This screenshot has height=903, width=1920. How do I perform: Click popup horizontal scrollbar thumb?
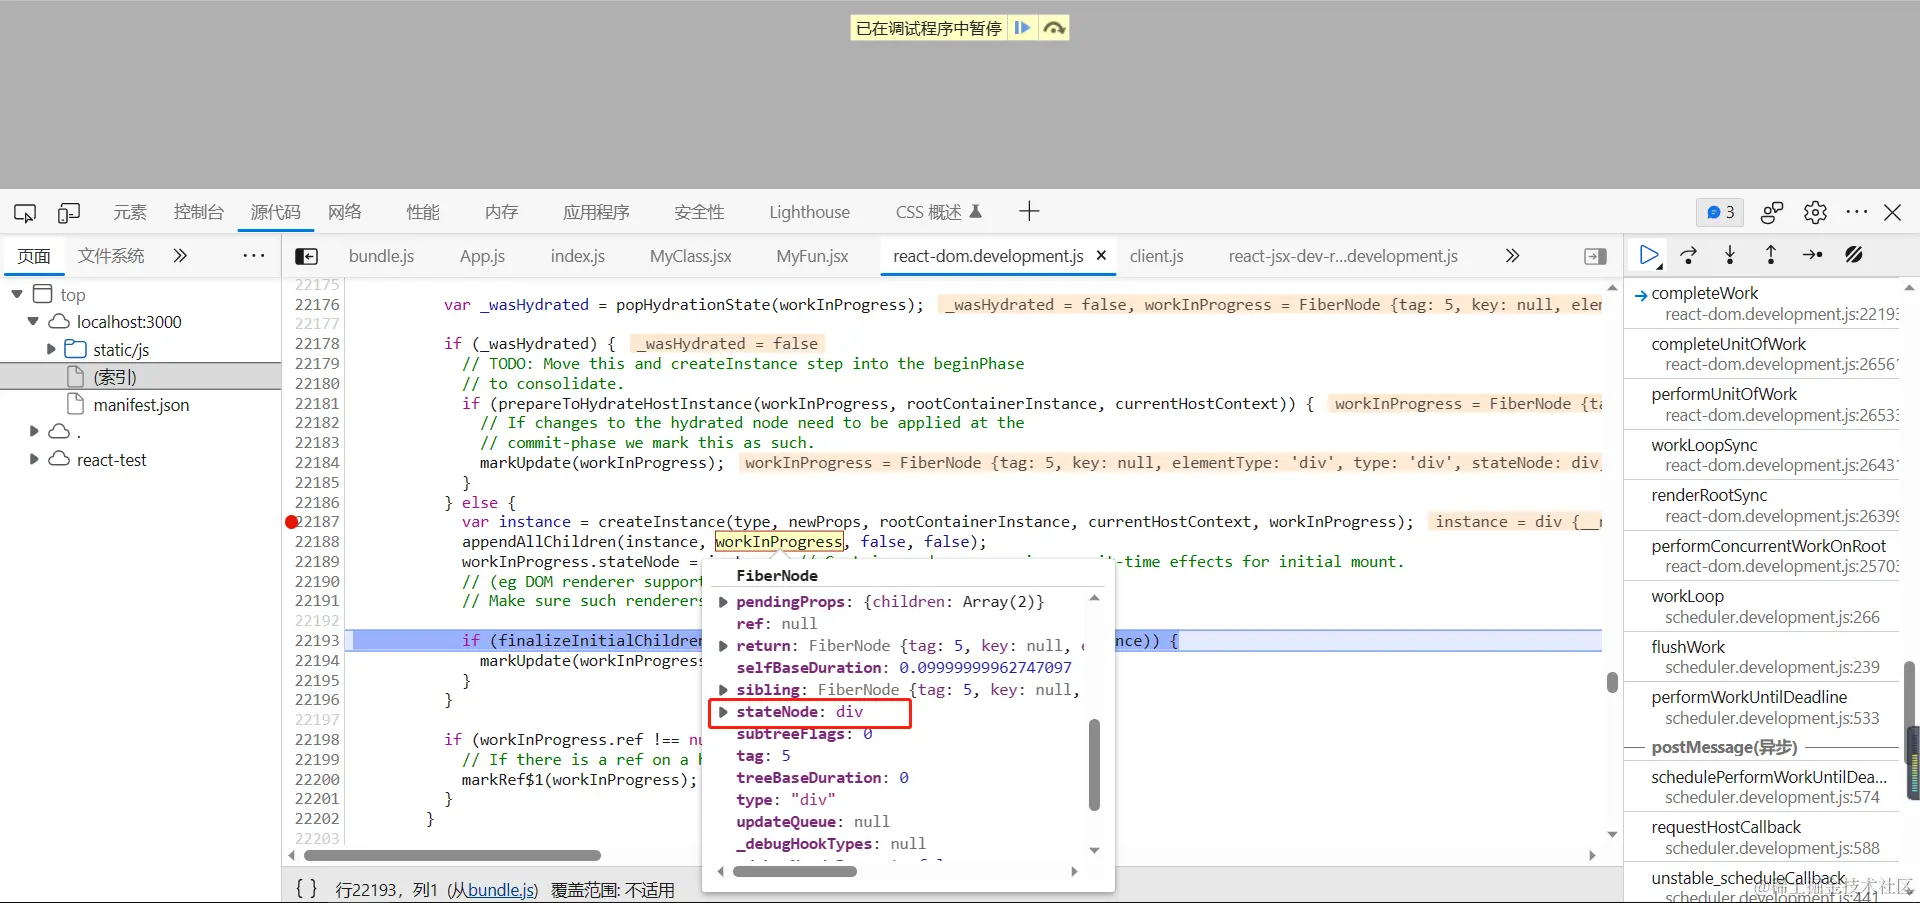pyautogui.click(x=795, y=871)
